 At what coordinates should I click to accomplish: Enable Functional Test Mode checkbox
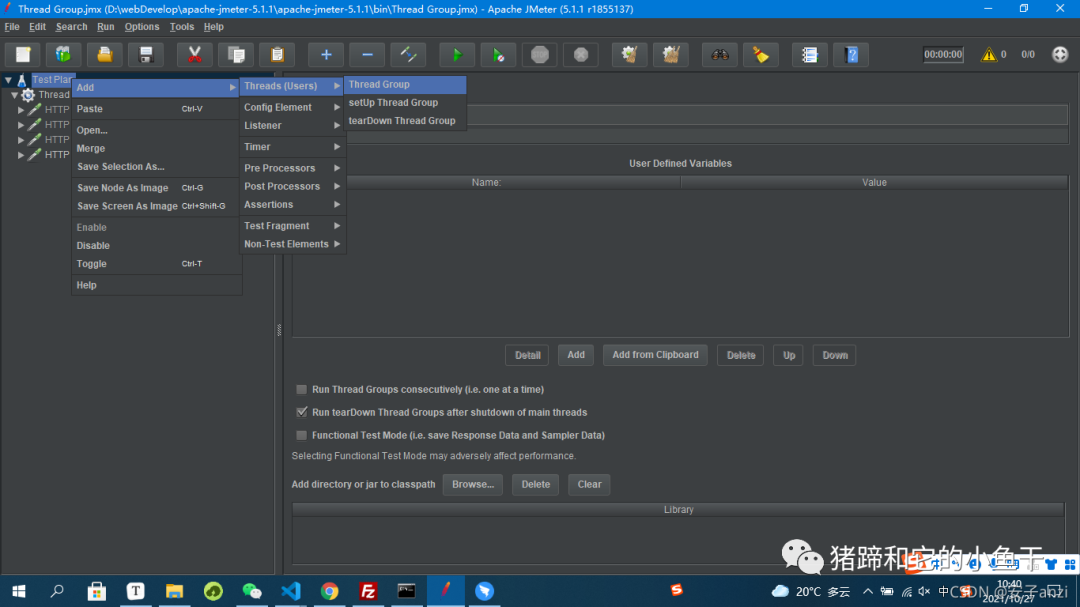[302, 435]
